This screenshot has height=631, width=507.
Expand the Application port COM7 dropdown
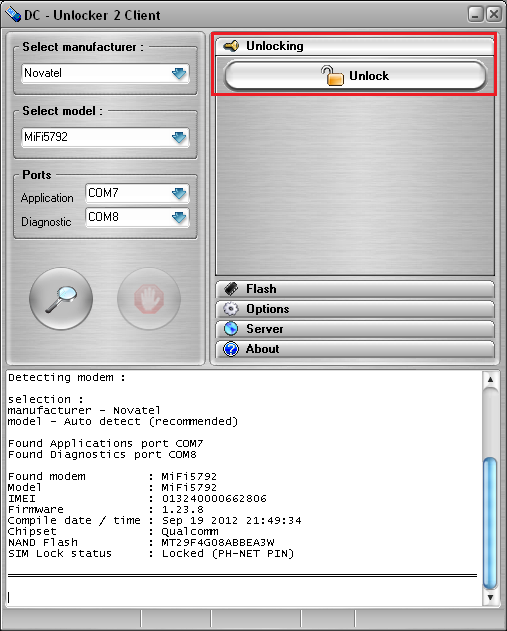[x=137, y=193]
